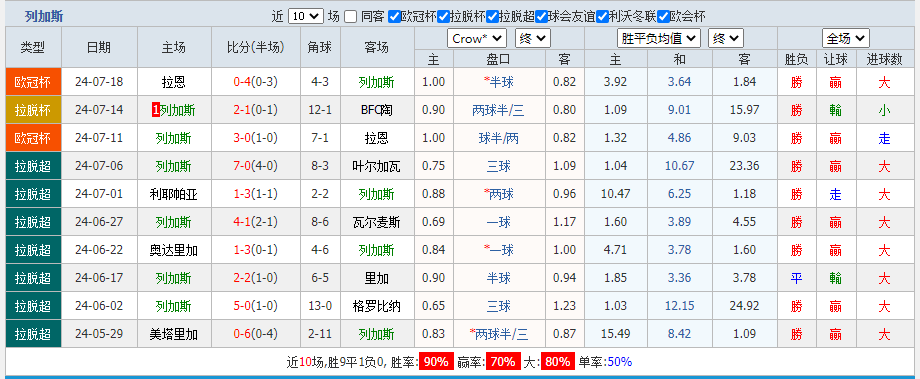
Task: Click the 球半/两 handicap cell
Action: (499, 138)
